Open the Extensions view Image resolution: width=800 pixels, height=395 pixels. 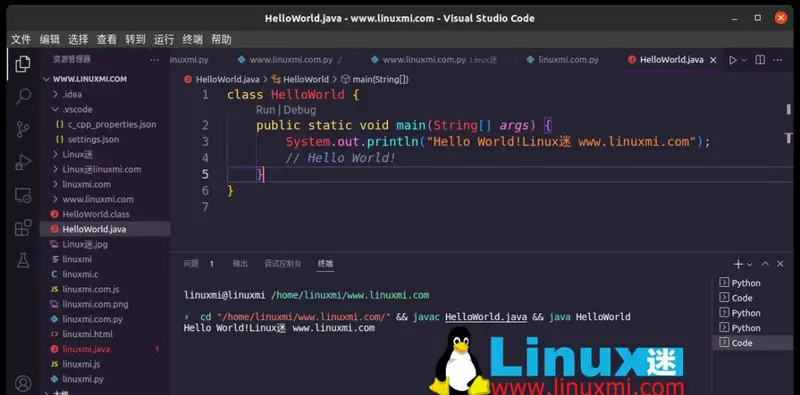pos(23,228)
